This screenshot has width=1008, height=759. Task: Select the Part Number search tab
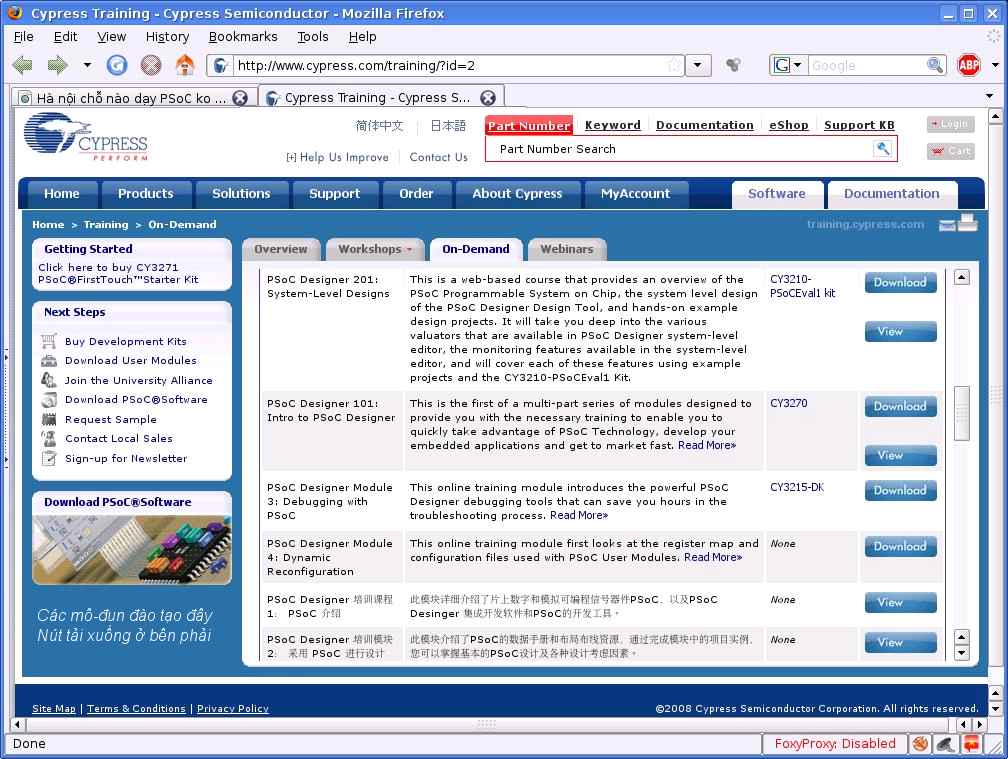pos(528,125)
